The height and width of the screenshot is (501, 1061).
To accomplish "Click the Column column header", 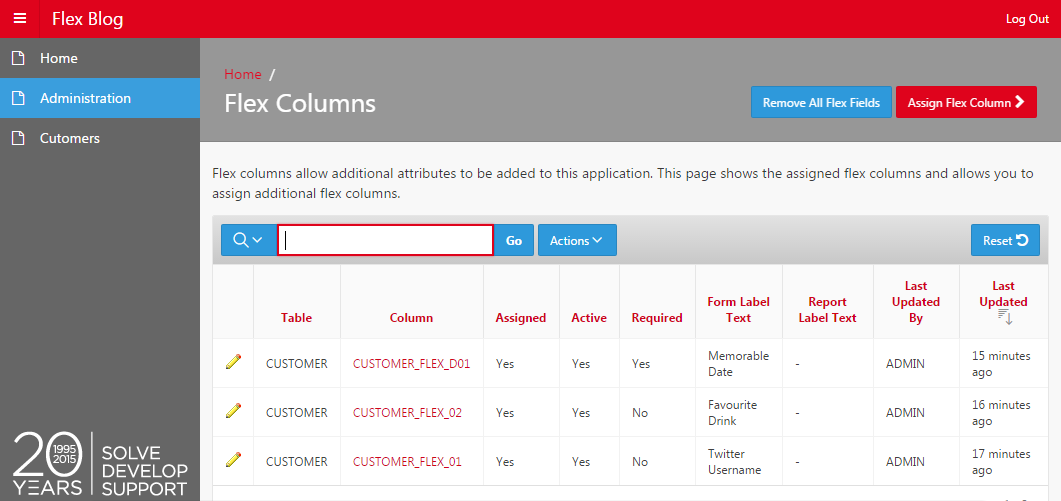I will point(411,318).
